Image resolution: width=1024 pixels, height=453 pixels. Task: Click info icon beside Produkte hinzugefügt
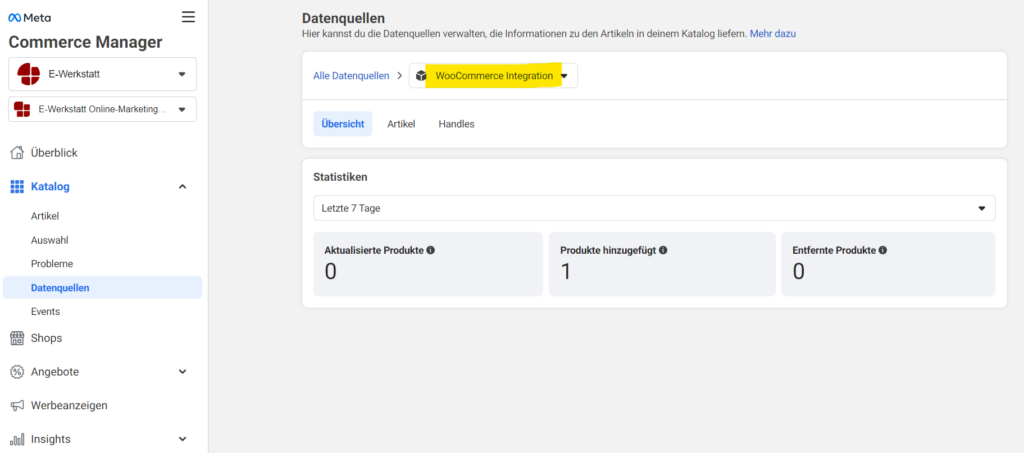point(663,250)
